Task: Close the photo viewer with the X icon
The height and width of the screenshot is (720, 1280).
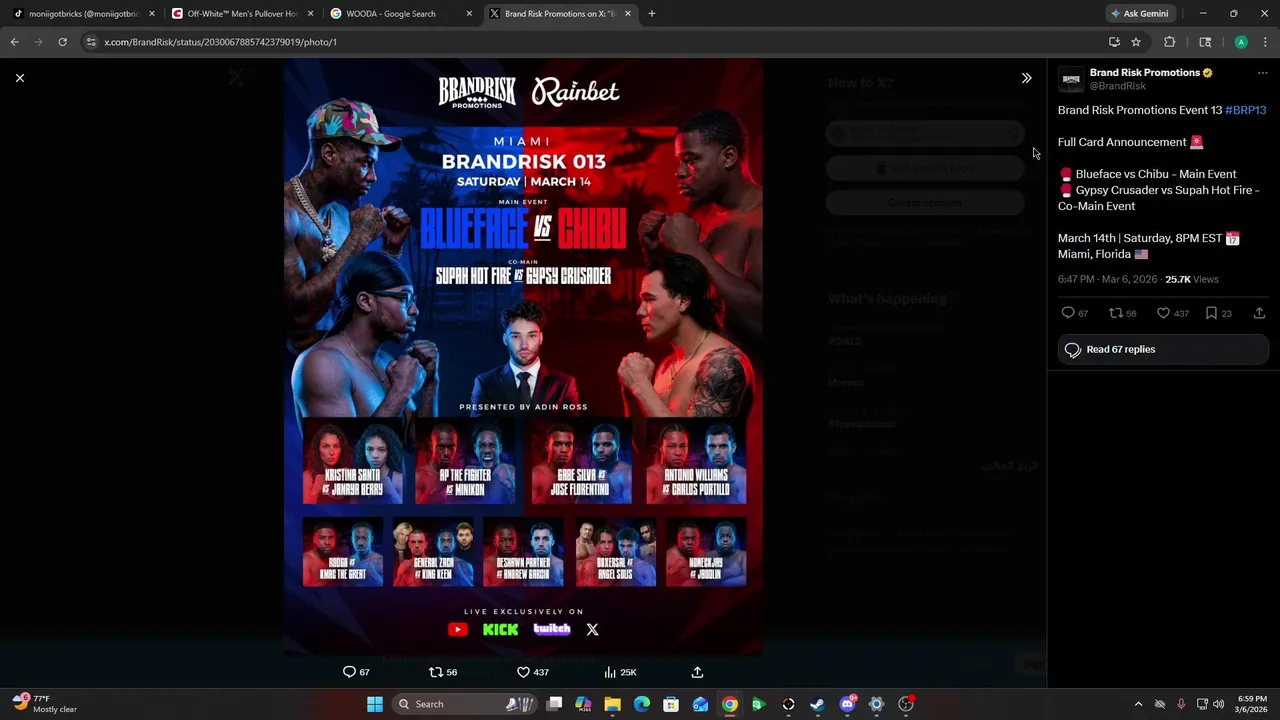Action: coord(20,78)
